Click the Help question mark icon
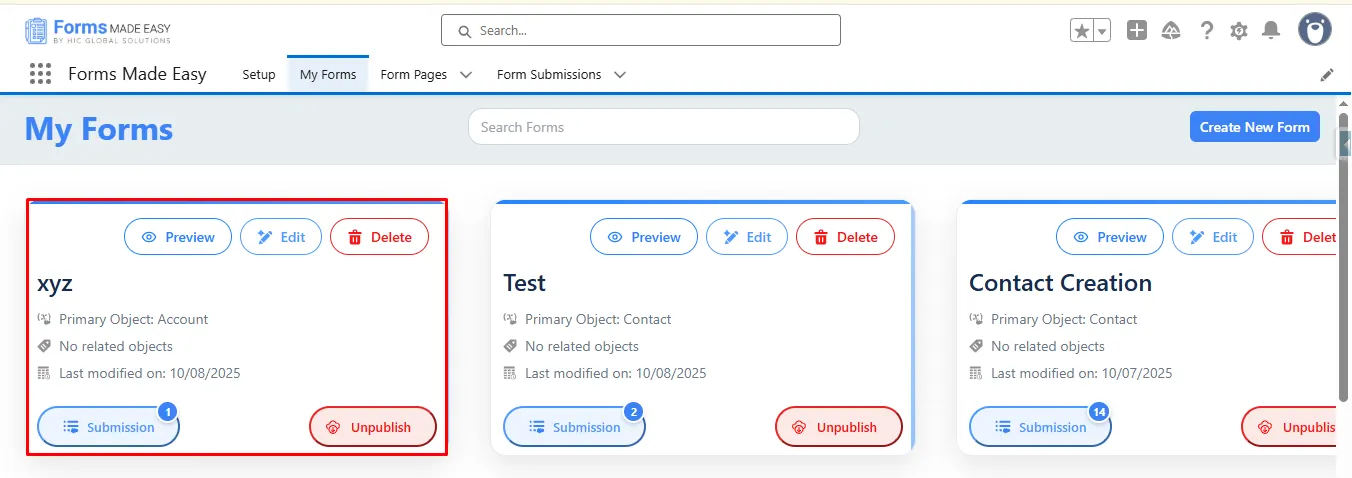 click(1207, 31)
